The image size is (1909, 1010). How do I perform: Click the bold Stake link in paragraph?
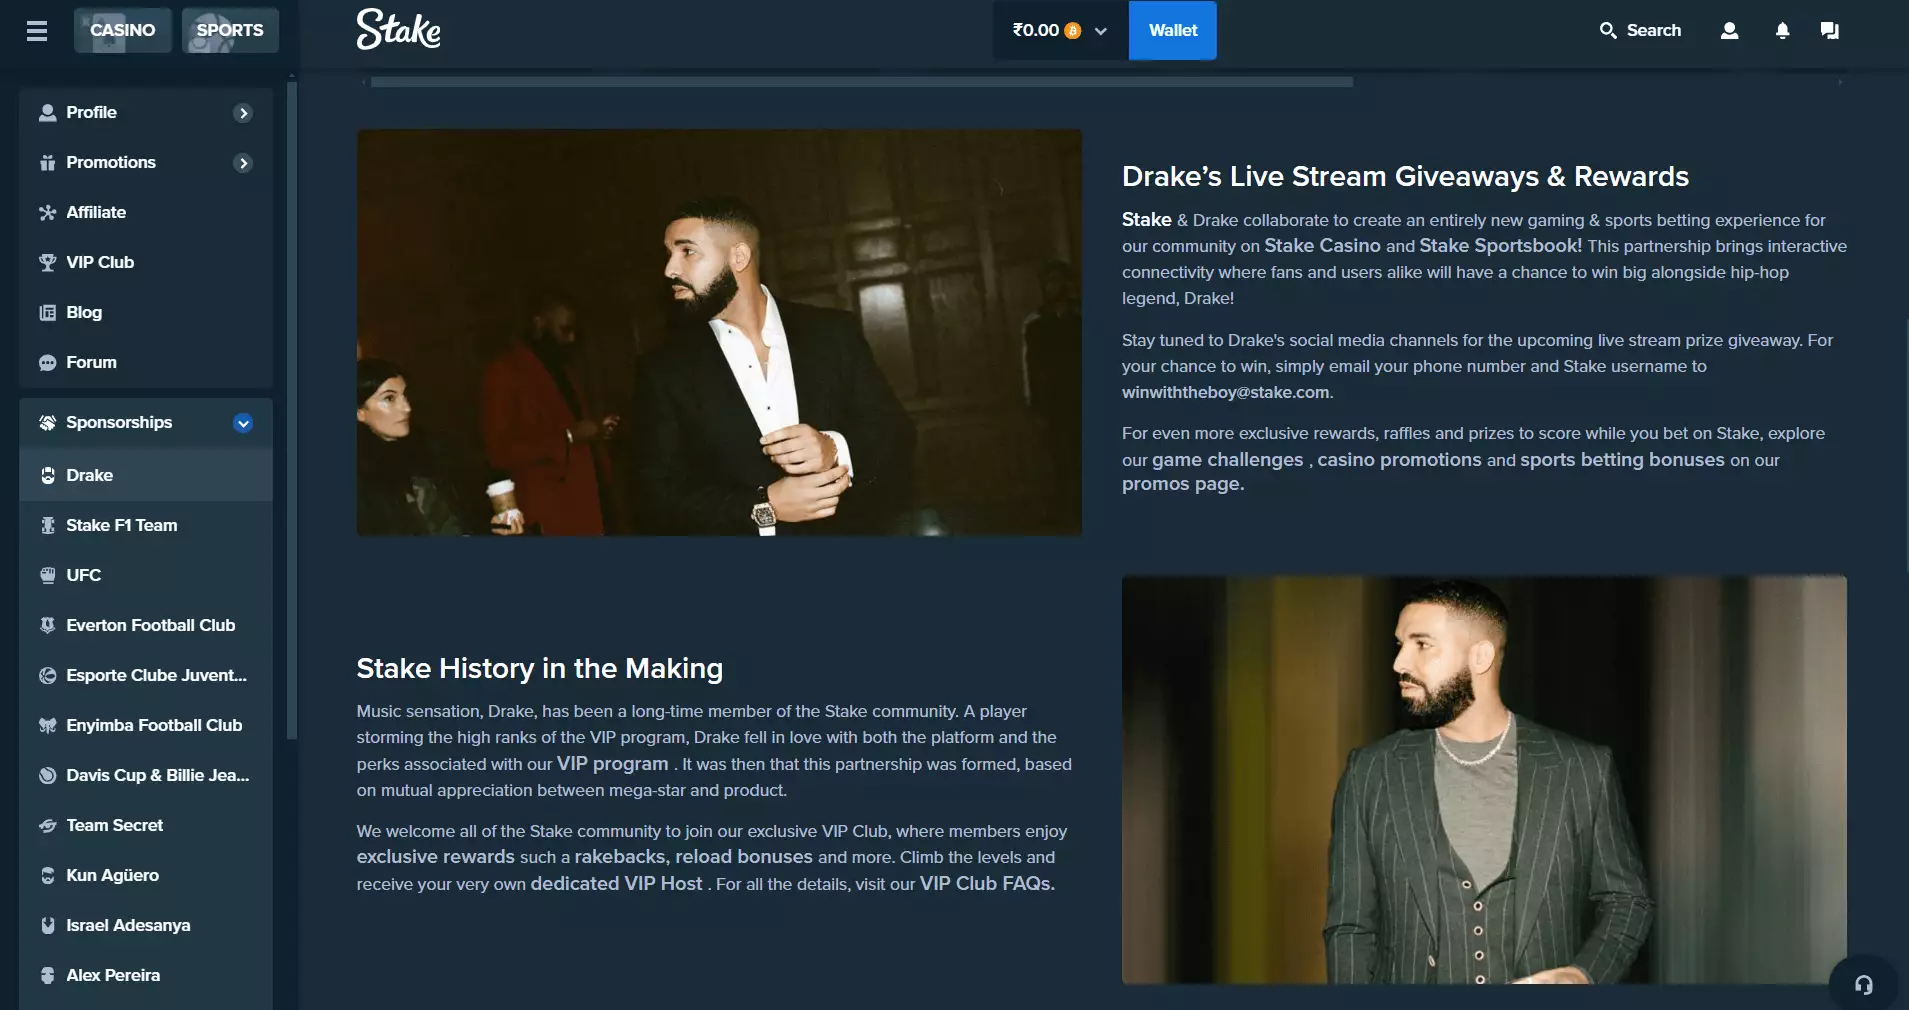(x=1146, y=220)
